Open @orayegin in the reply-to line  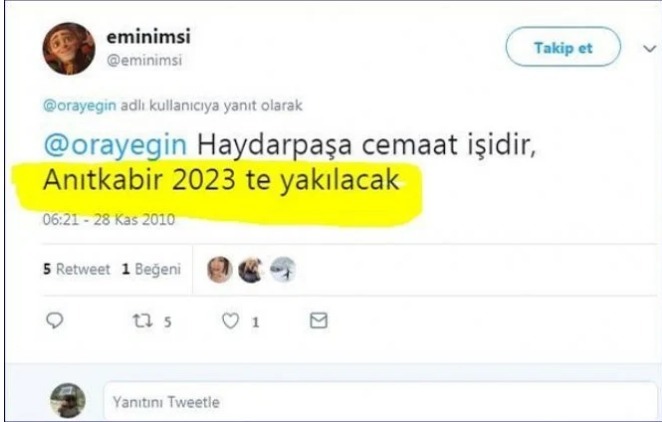pyautogui.click(x=79, y=105)
